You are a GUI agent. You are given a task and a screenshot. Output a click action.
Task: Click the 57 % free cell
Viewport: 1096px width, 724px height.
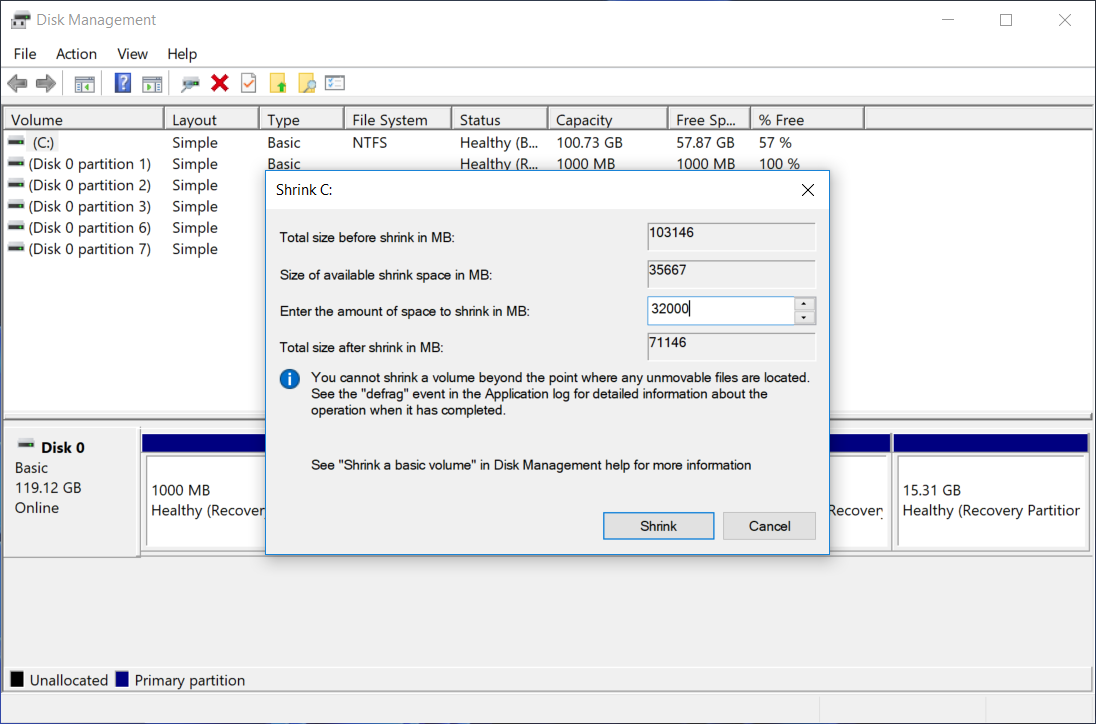(x=775, y=143)
